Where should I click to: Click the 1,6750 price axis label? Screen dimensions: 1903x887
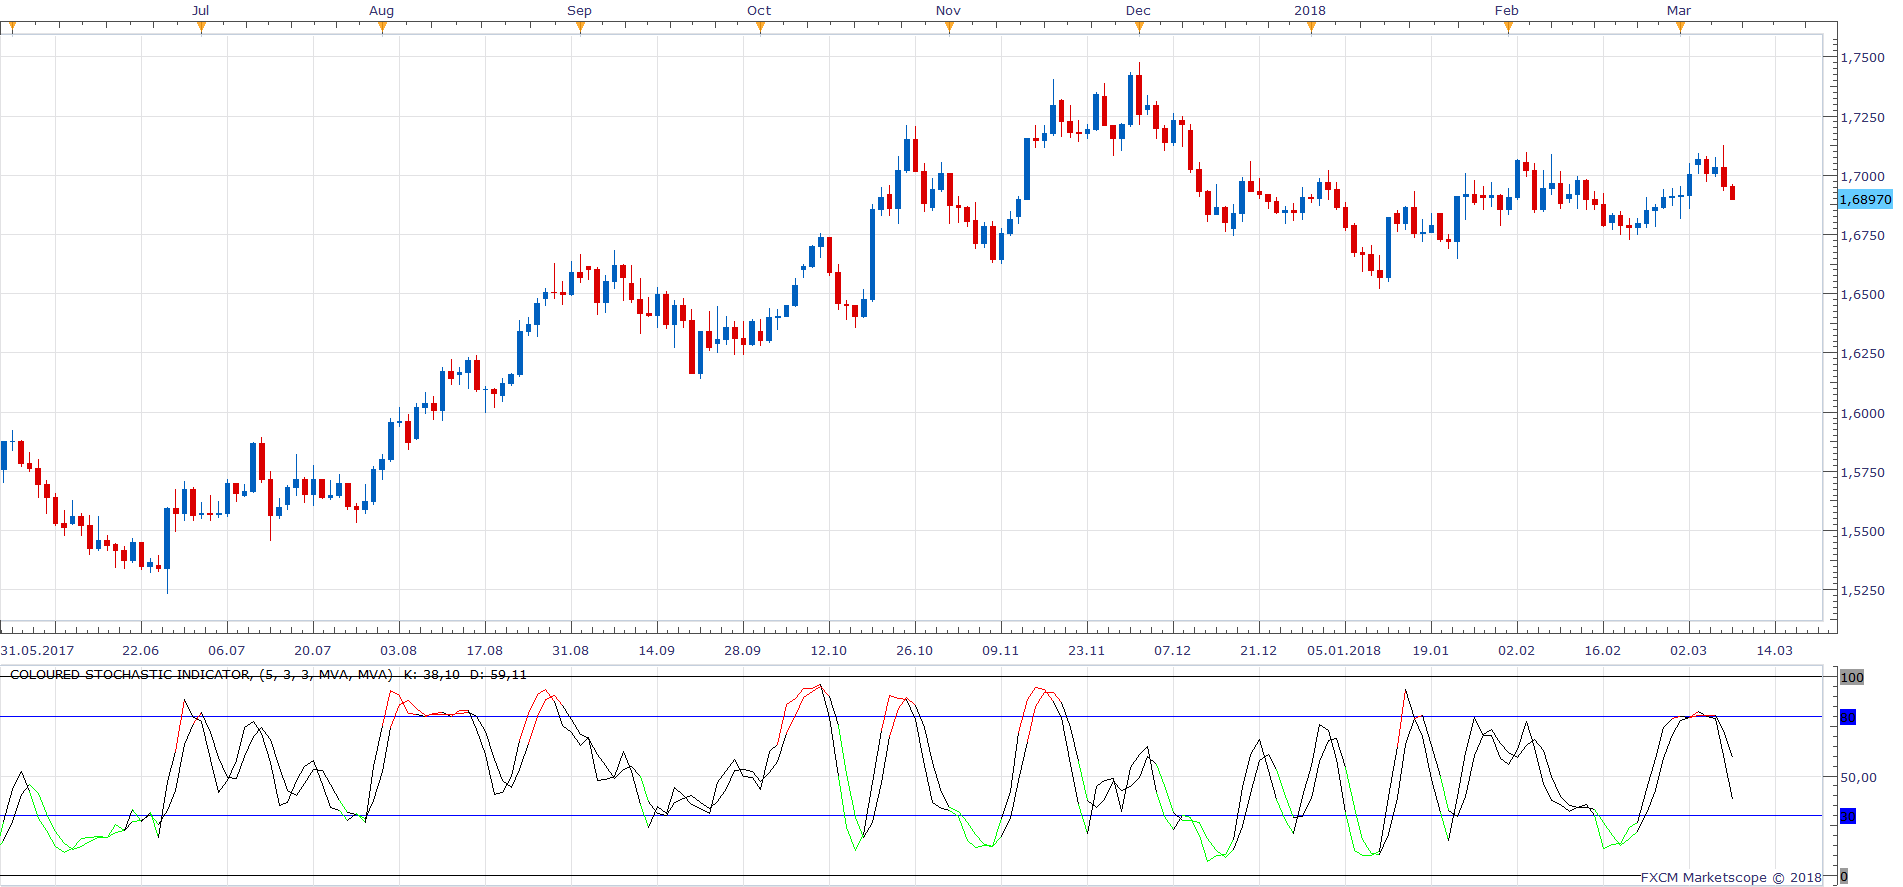1863,236
